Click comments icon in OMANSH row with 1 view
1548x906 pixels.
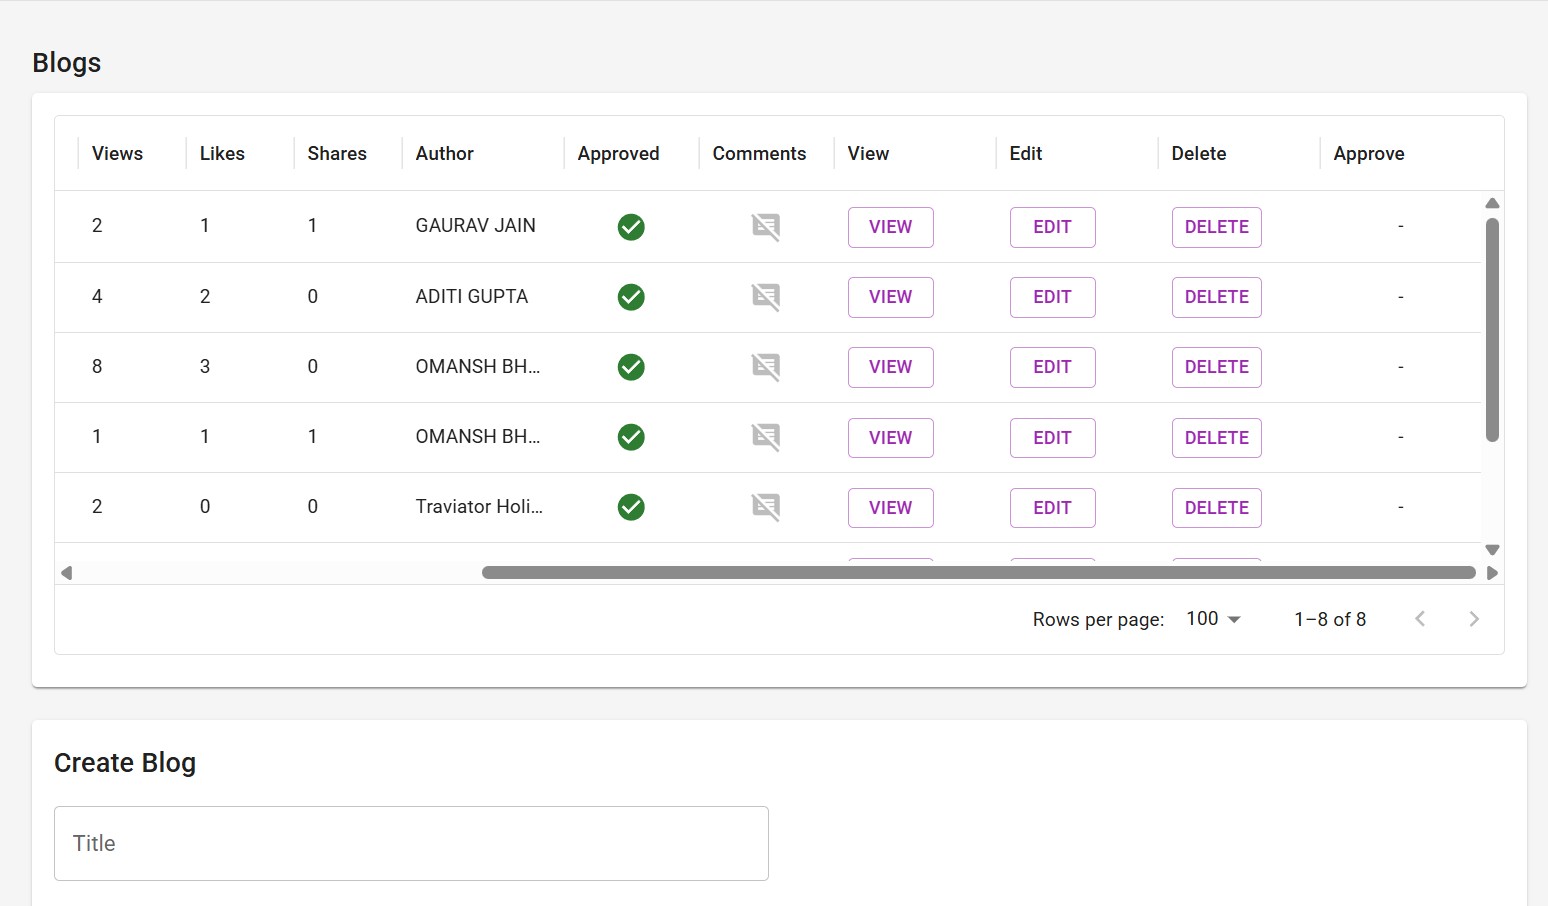click(x=766, y=437)
